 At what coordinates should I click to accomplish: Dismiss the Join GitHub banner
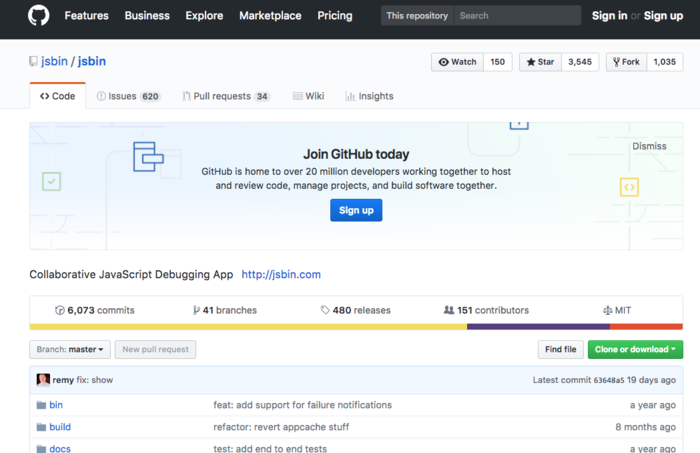click(649, 146)
